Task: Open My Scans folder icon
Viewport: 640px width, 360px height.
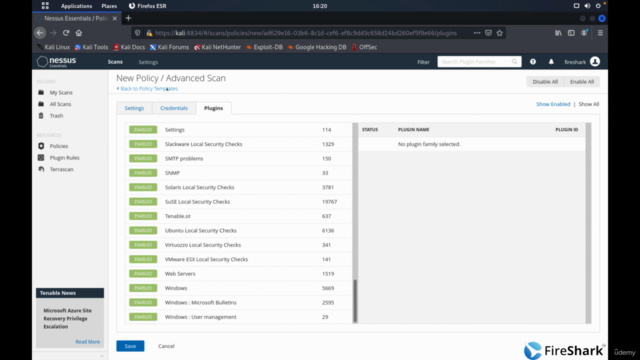Action: 41,93
